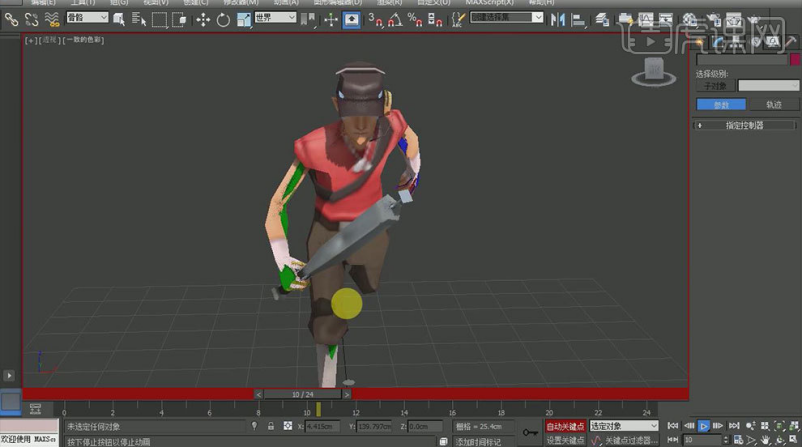Viewport: 803px width, 448px height.
Task: Click time slider next frame arrow
Action: (347, 394)
